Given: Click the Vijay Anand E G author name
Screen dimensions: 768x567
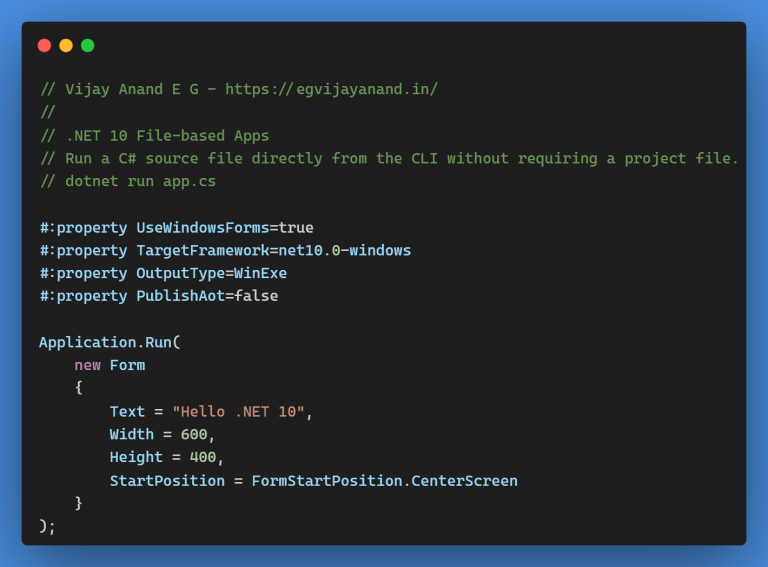Looking at the screenshot, I should (x=136, y=89).
